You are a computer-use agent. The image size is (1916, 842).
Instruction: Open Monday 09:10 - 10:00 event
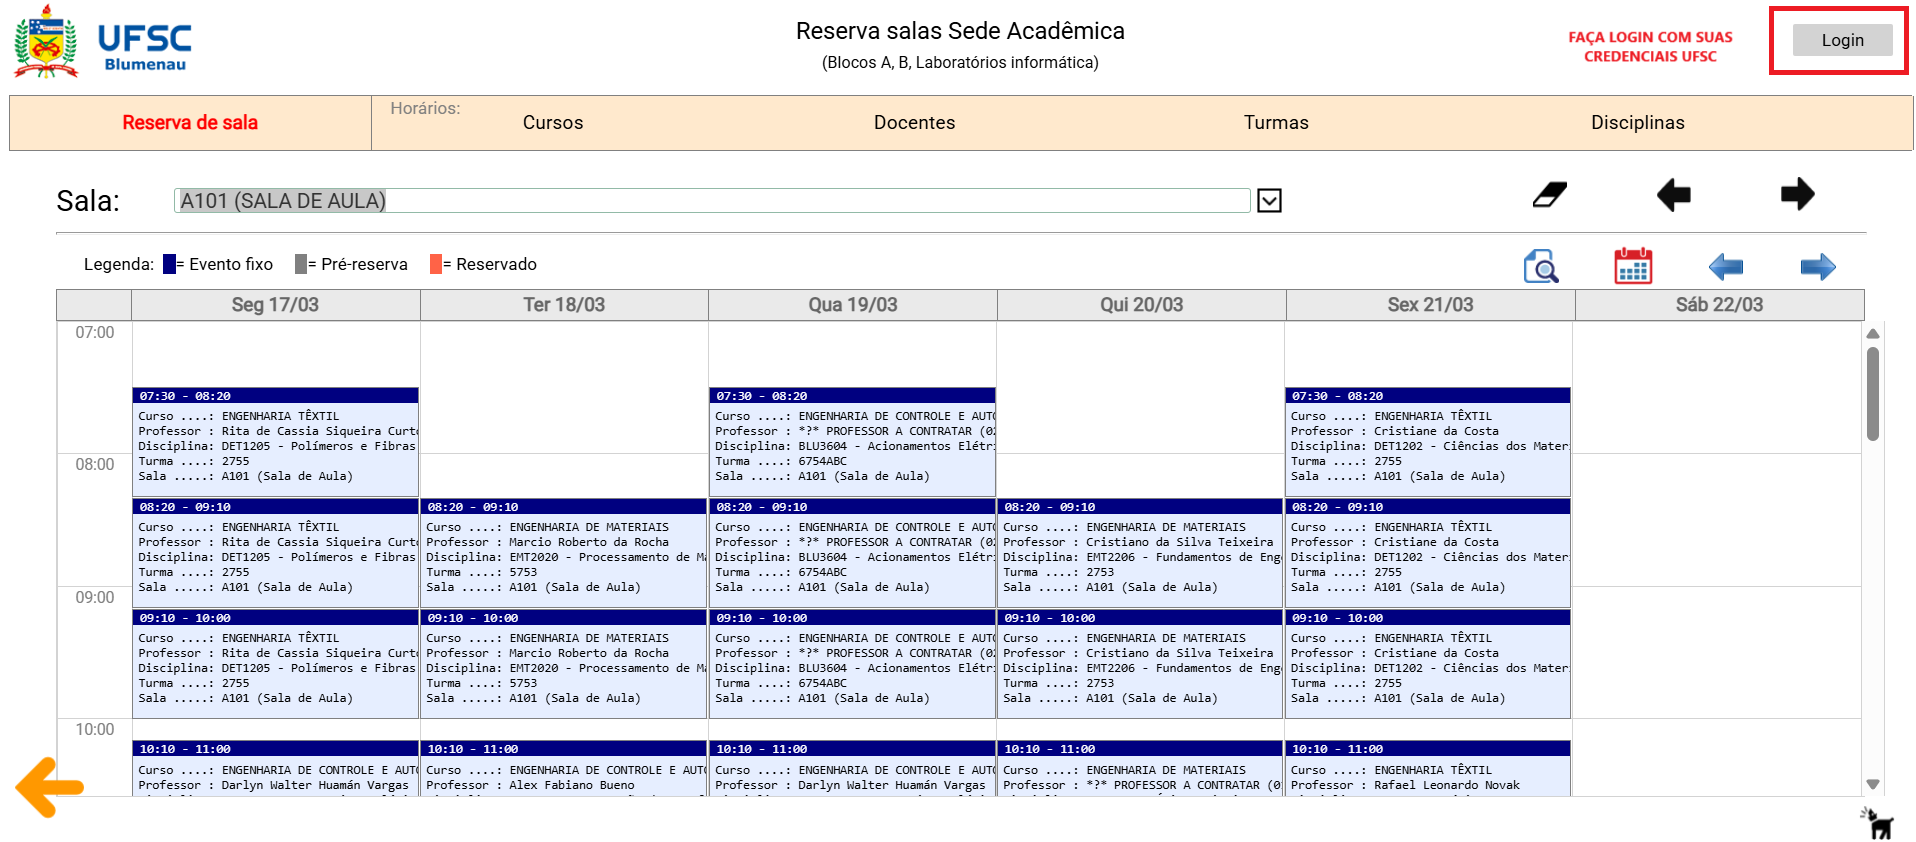tap(275, 664)
